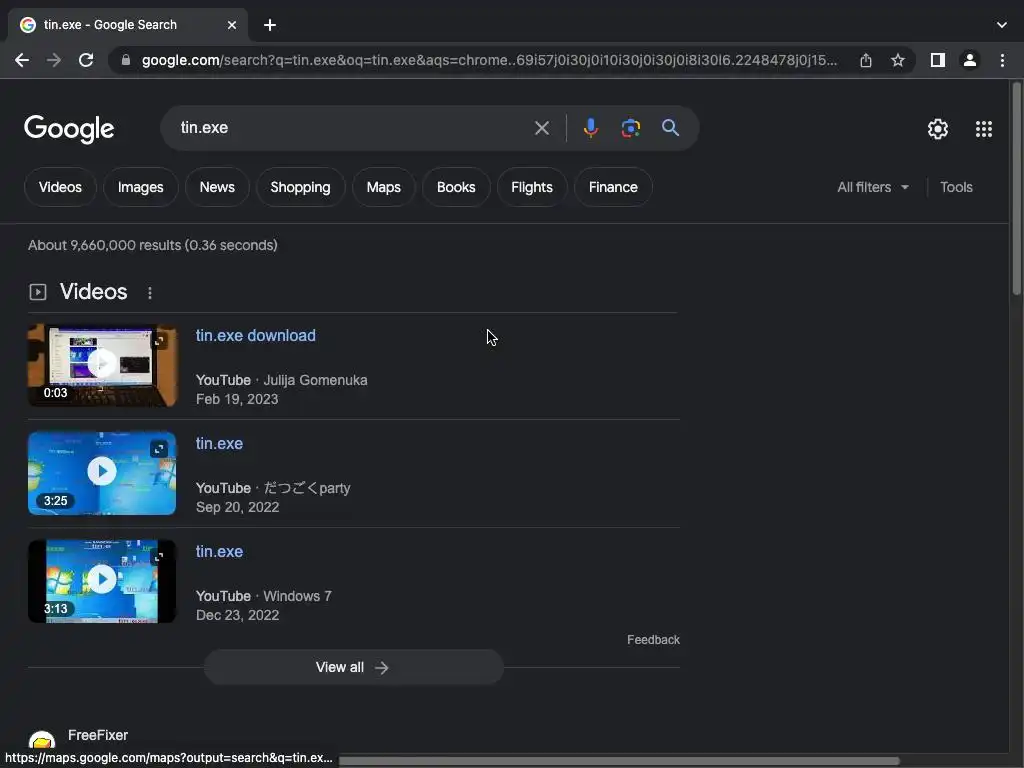Play the 3:25 tin.exe video thumbnail

(x=102, y=473)
